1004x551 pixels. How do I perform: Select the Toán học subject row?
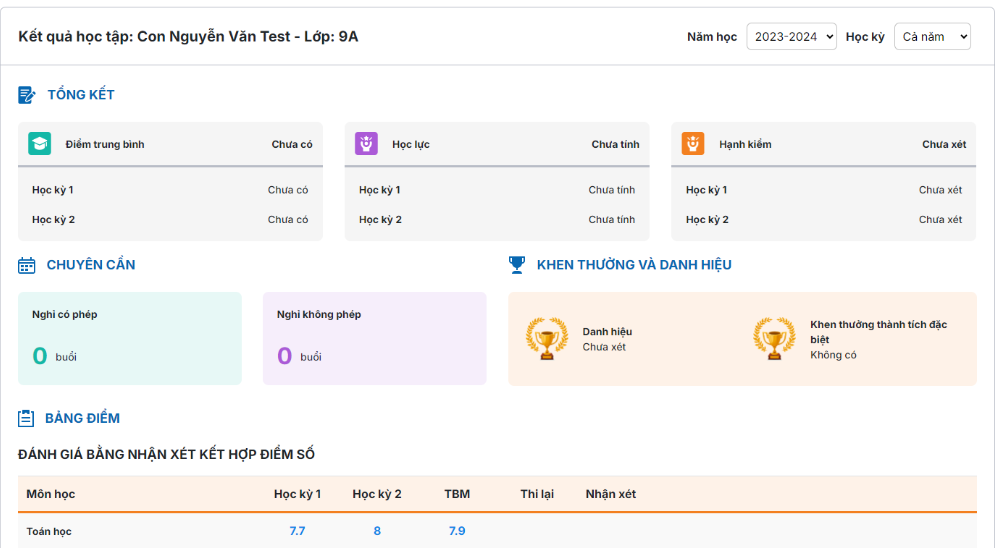[50, 531]
